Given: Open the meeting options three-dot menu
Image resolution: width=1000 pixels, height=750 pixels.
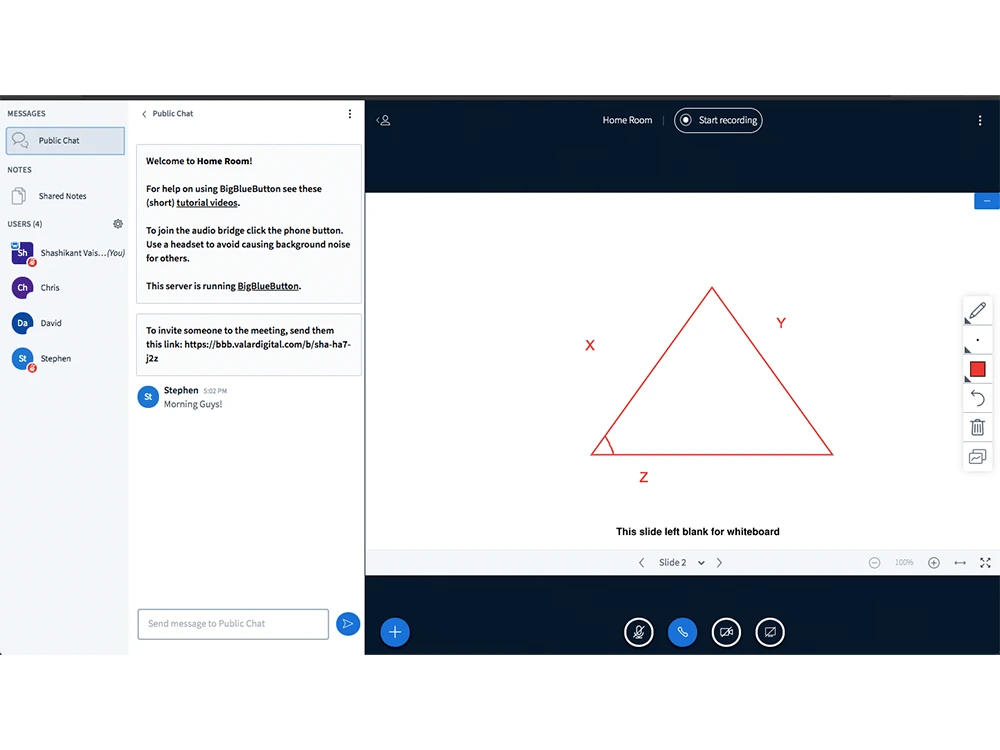Looking at the screenshot, I should 980,120.
